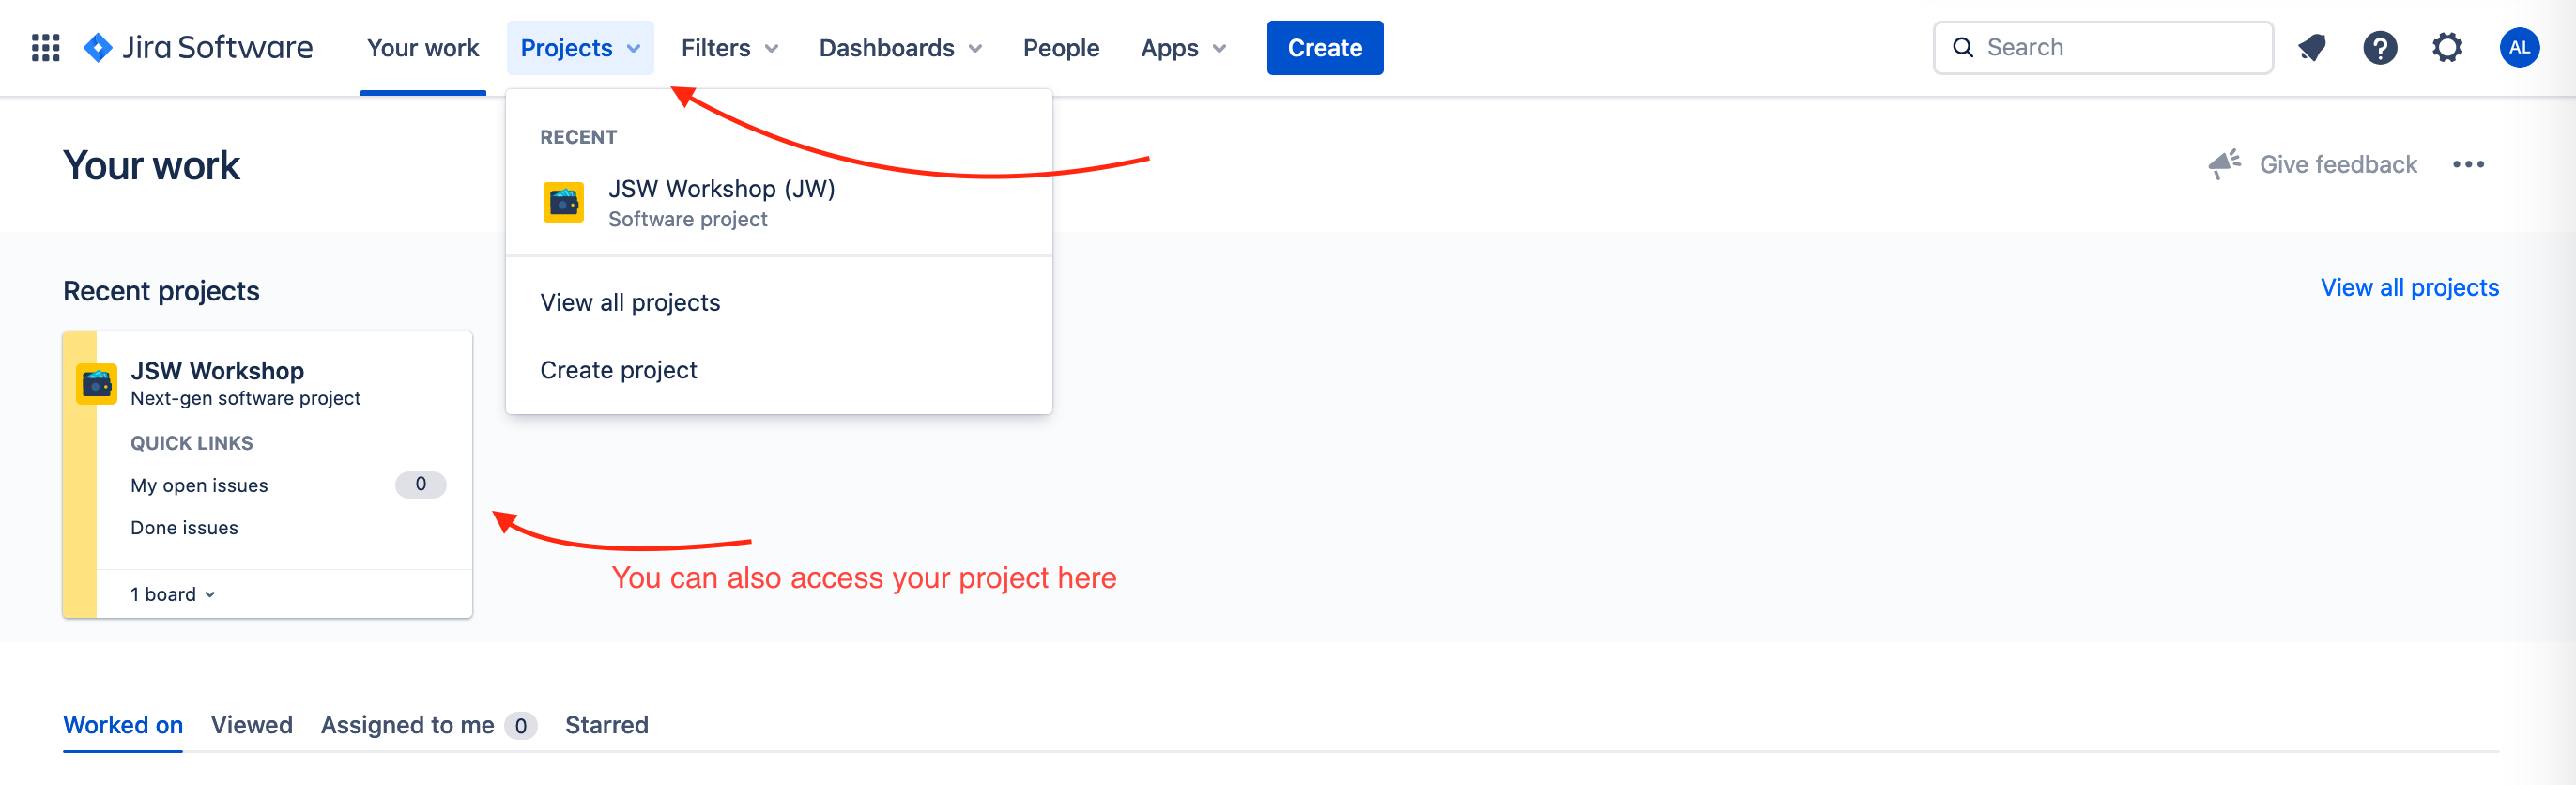Expand the 1 board dropdown
This screenshot has height=785, width=2576.
(173, 594)
